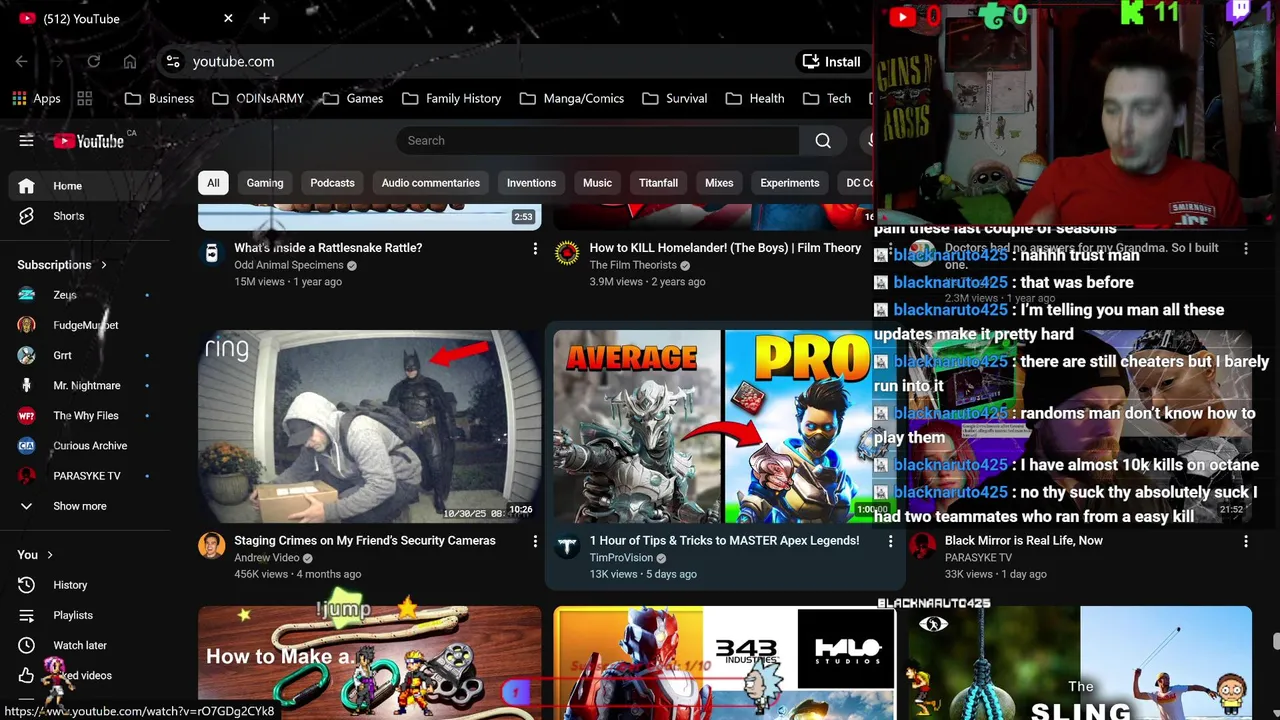The width and height of the screenshot is (1280, 720).
Task: Open the Apps bookmarks shortcut
Action: point(37,99)
